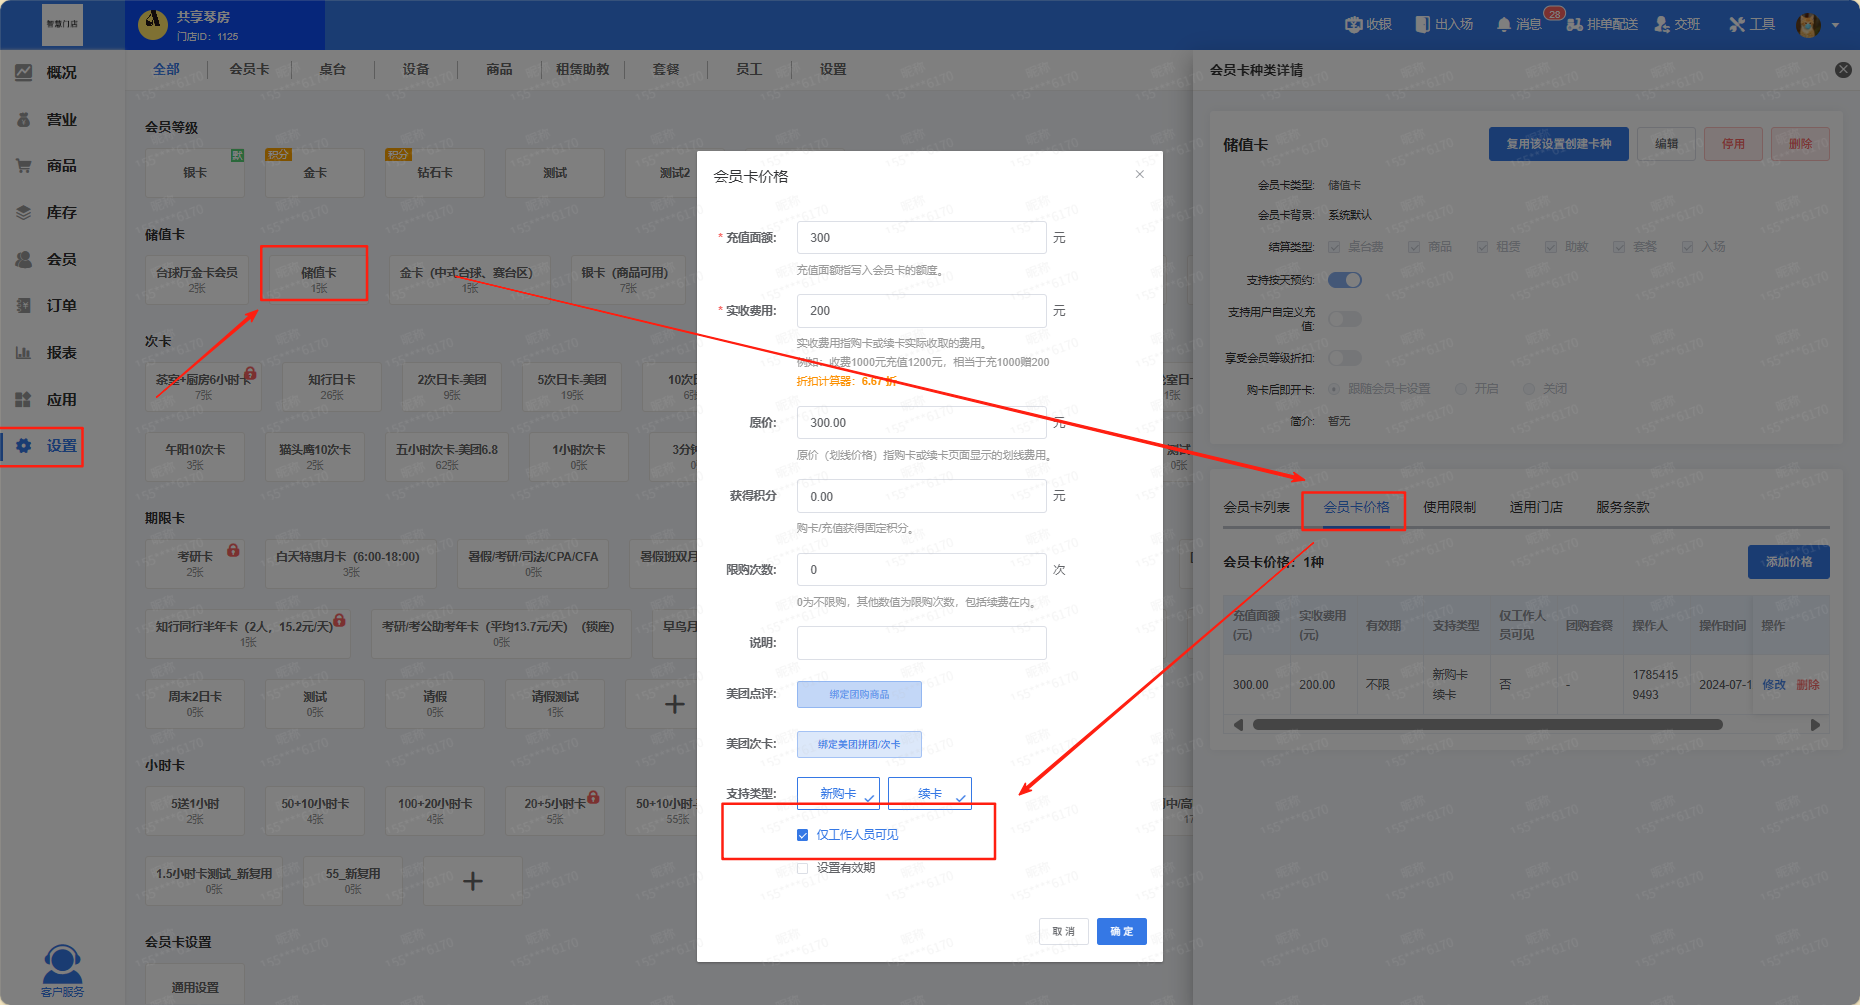Open 客户服务 customer service headset icon

62,966
